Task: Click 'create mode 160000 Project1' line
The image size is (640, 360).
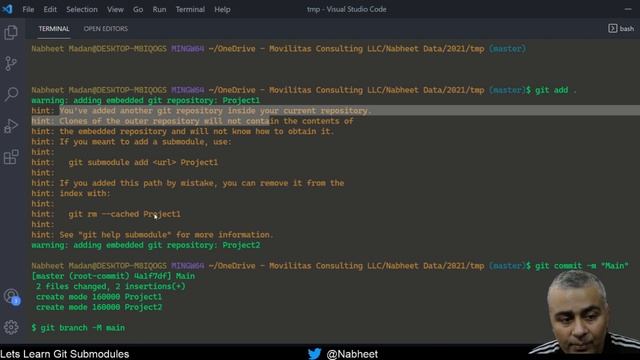Action: 99,297
